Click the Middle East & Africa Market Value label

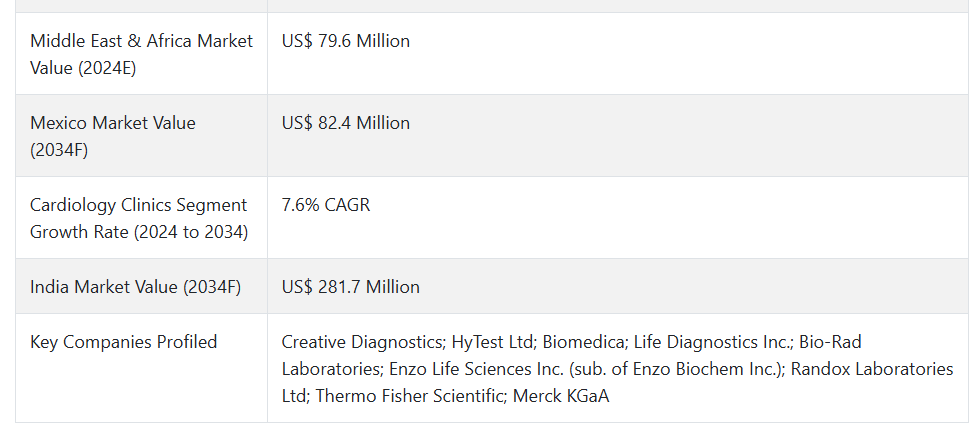point(142,54)
